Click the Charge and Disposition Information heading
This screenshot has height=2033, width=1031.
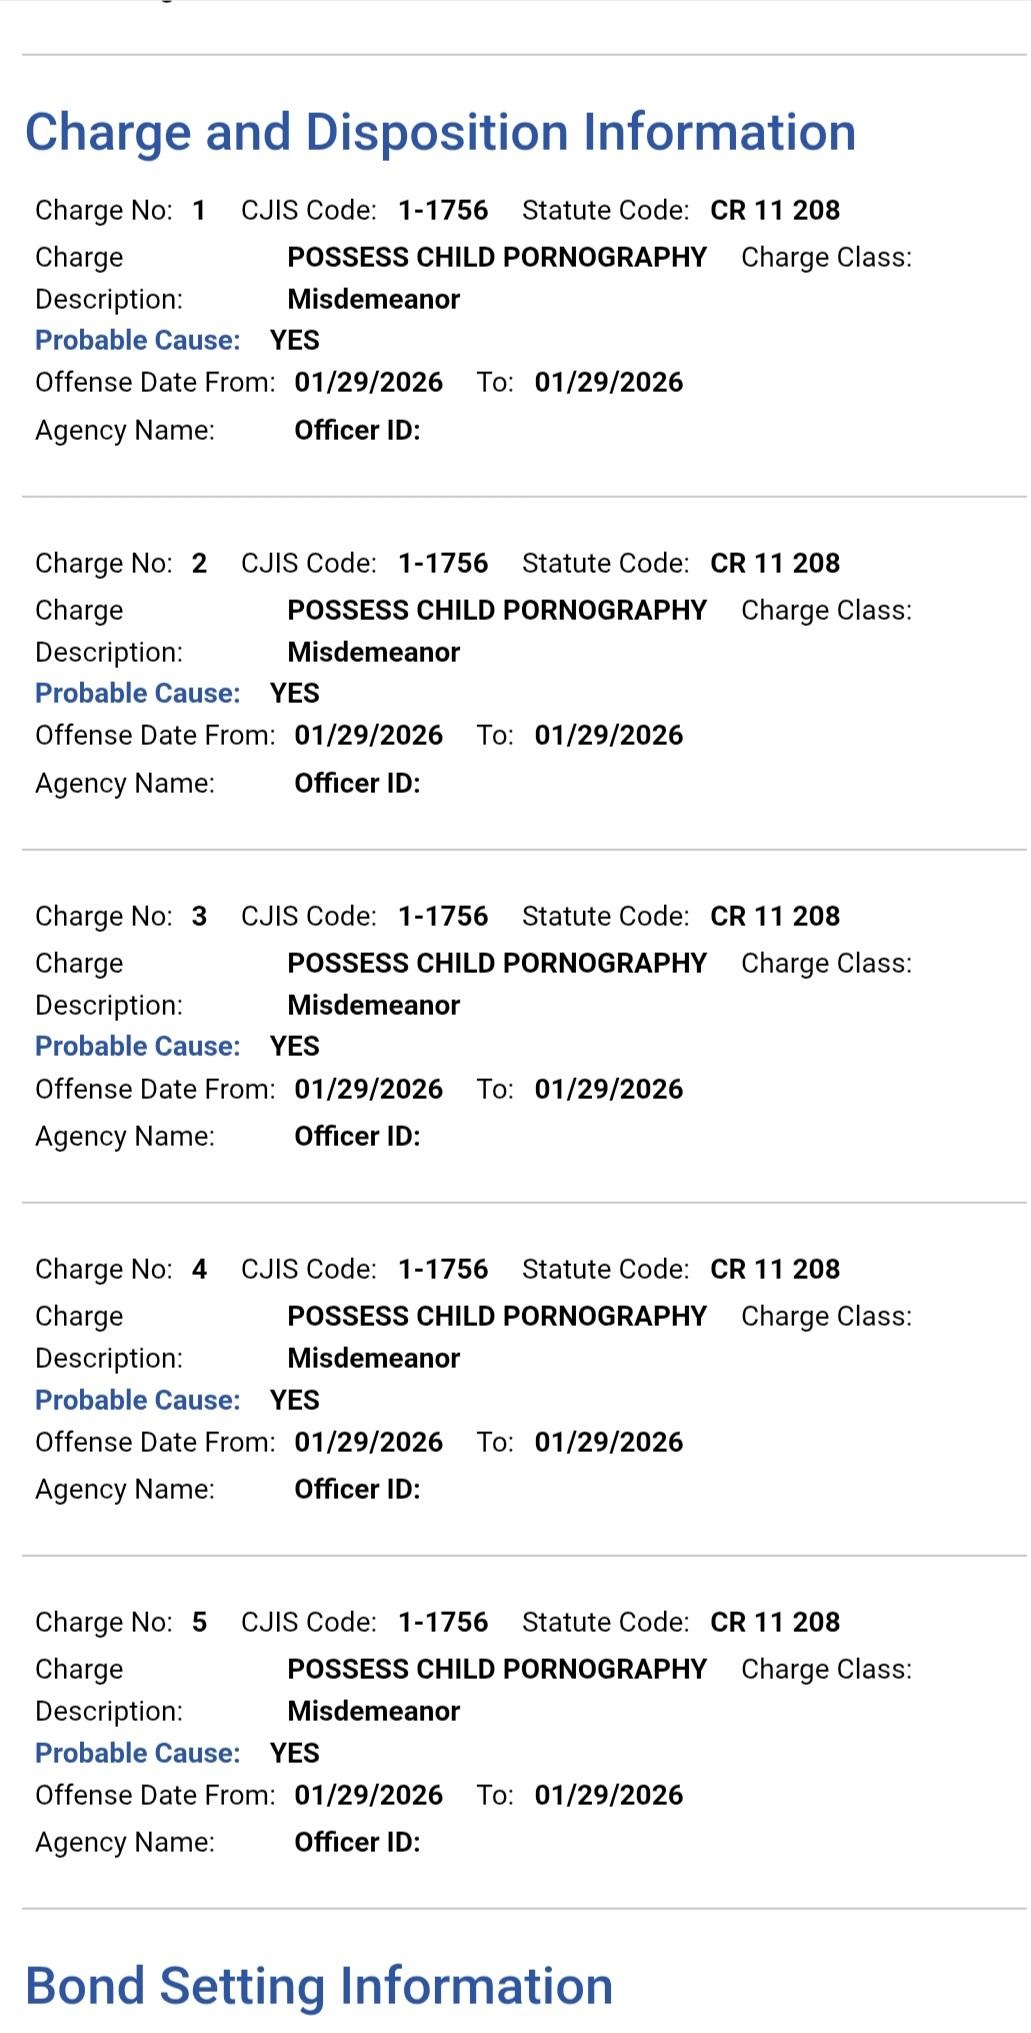pyautogui.click(x=440, y=133)
